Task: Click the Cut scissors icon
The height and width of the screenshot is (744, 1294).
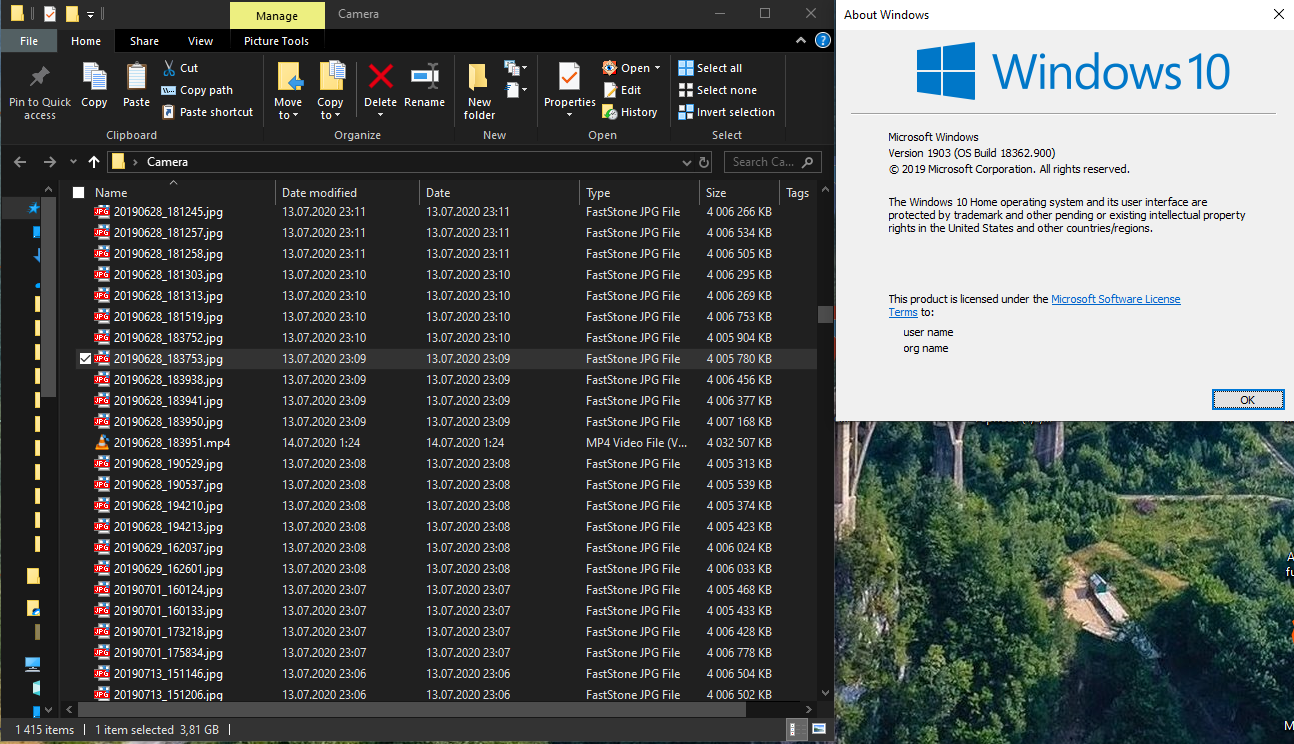Action: 169,68
